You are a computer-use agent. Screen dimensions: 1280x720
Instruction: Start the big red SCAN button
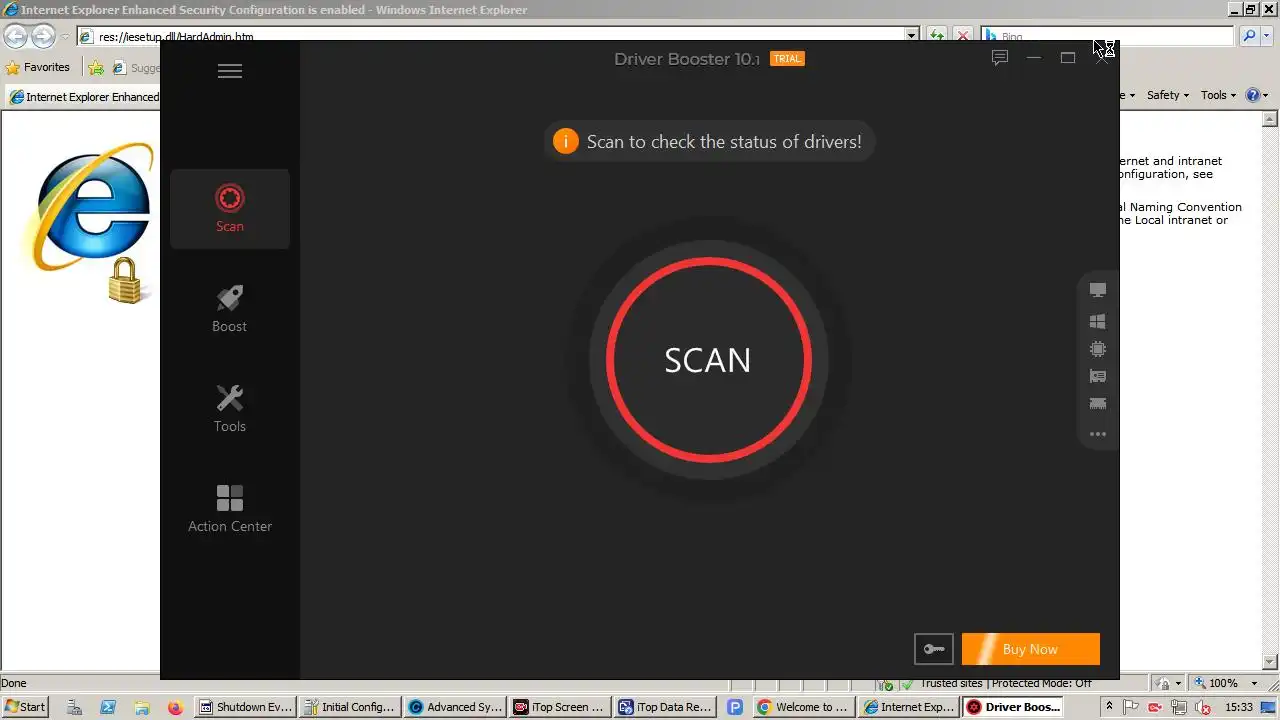tap(708, 360)
